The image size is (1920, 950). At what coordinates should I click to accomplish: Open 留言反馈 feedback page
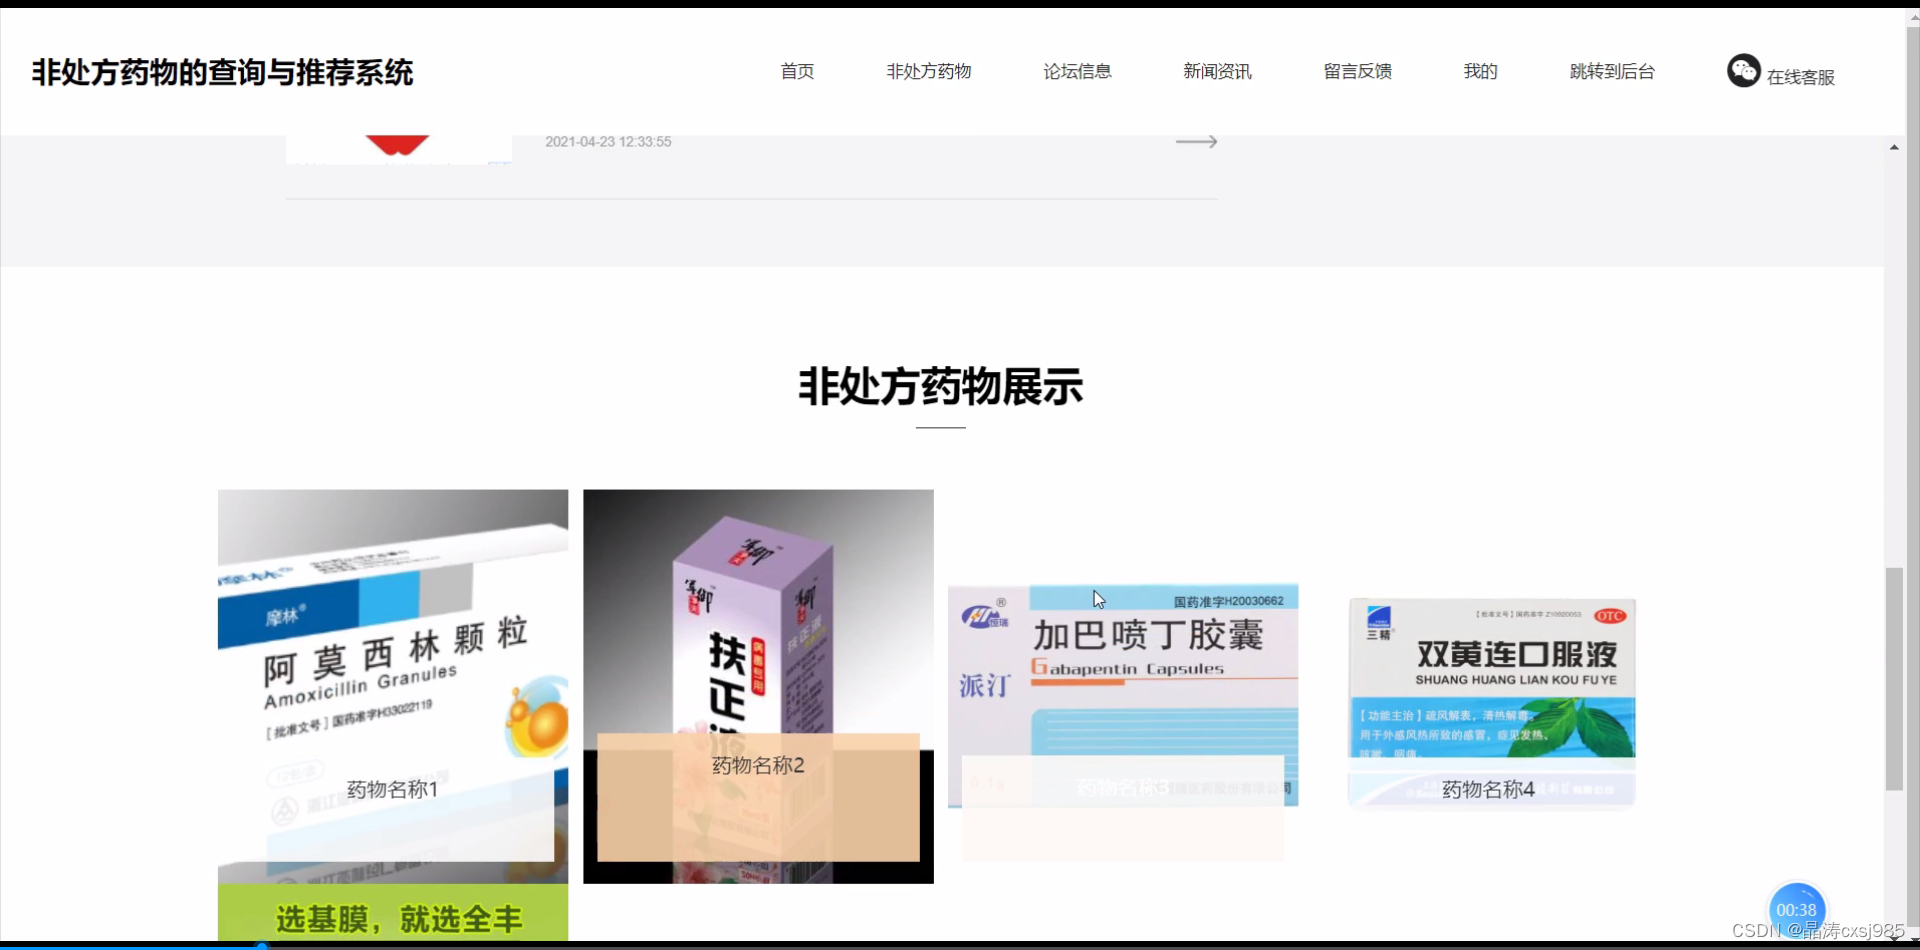[1356, 71]
